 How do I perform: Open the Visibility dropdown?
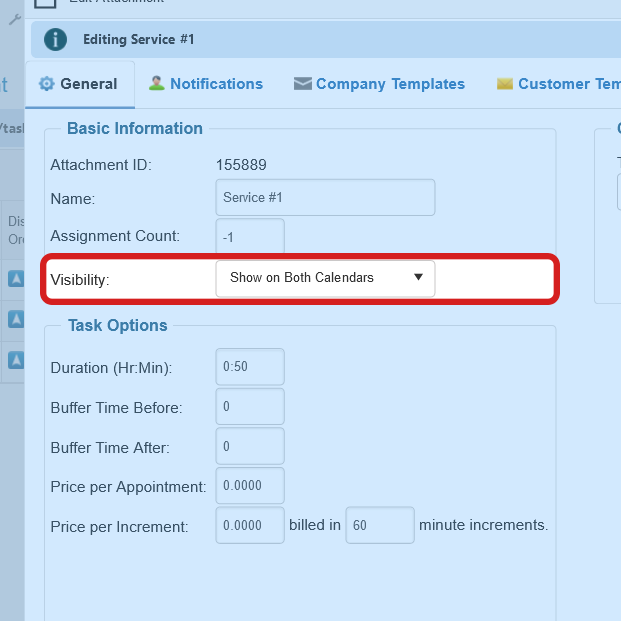(325, 278)
